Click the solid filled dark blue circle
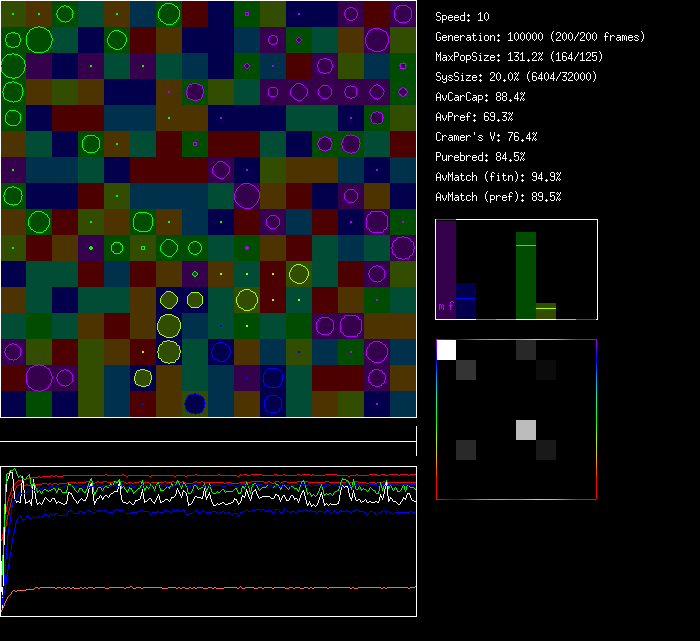The image size is (700, 641). click(x=195, y=403)
